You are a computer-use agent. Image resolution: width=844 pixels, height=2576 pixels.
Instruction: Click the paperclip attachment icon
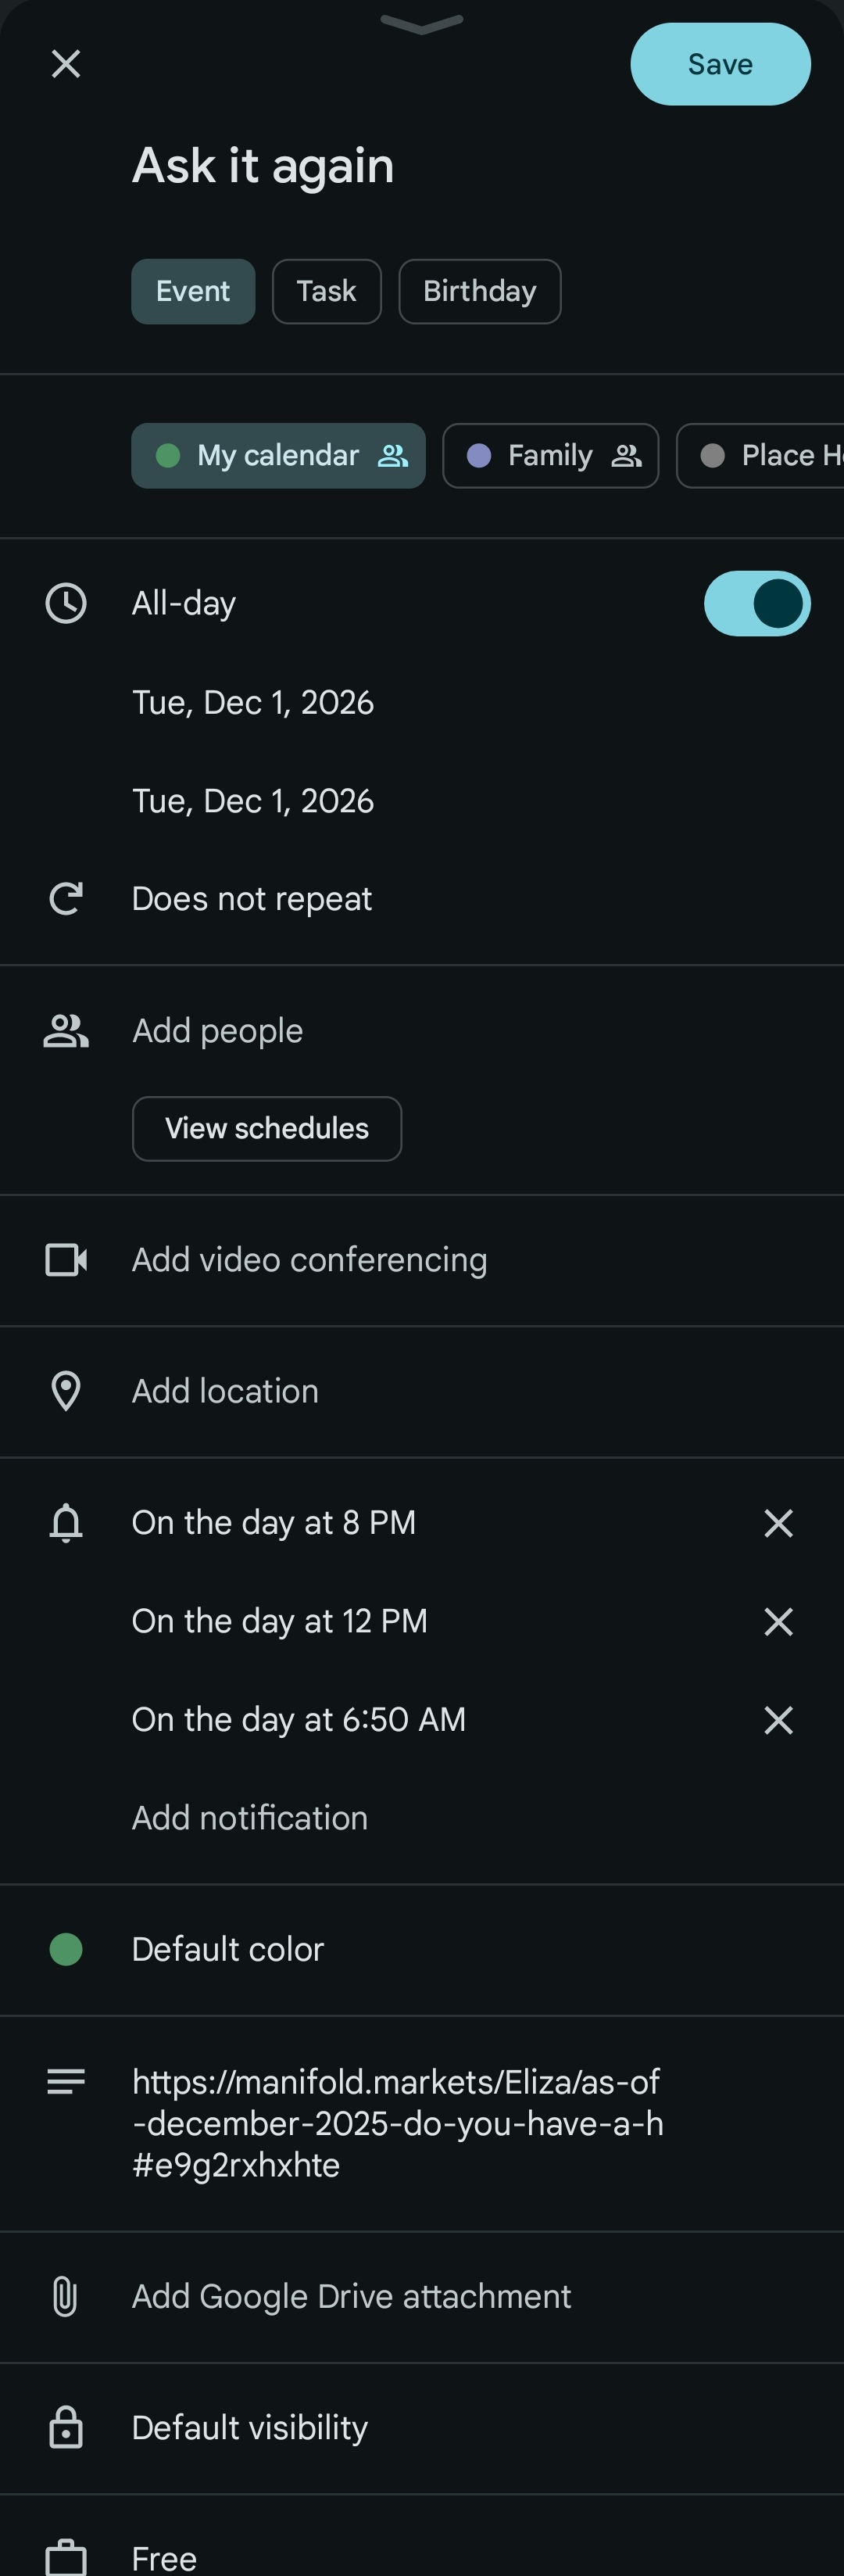point(65,2296)
